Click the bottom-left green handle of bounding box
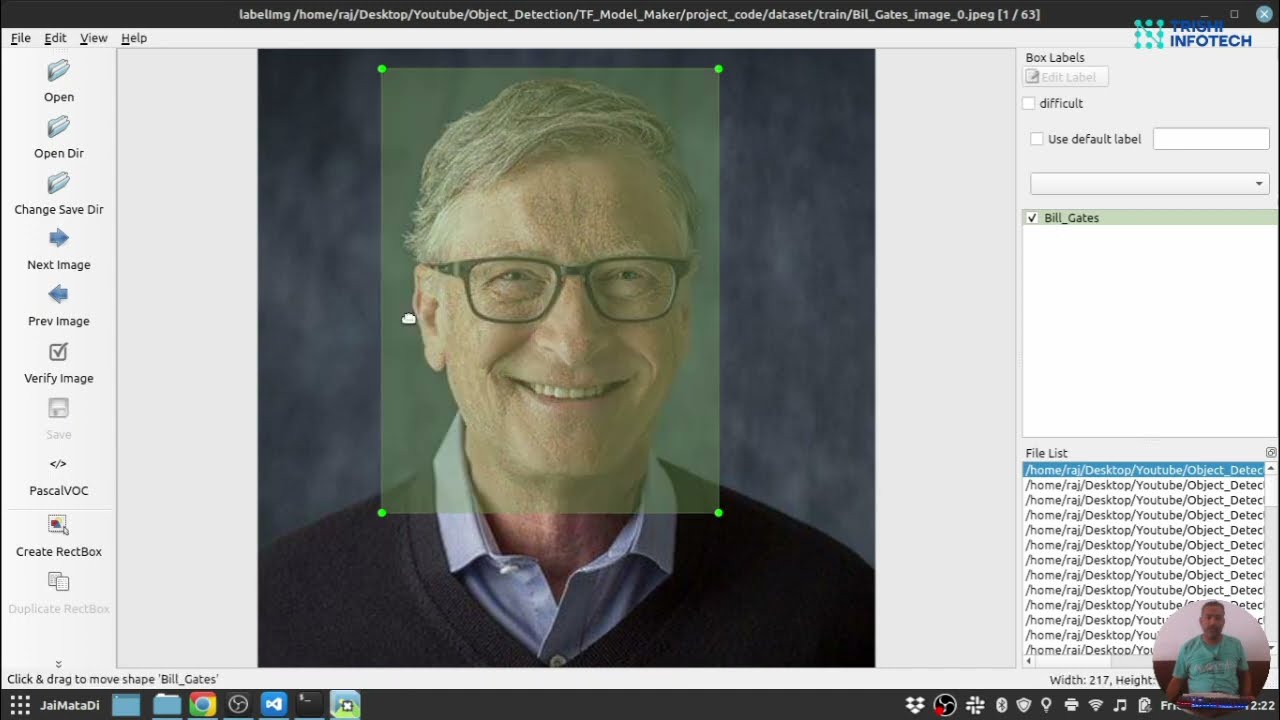 pyautogui.click(x=382, y=513)
